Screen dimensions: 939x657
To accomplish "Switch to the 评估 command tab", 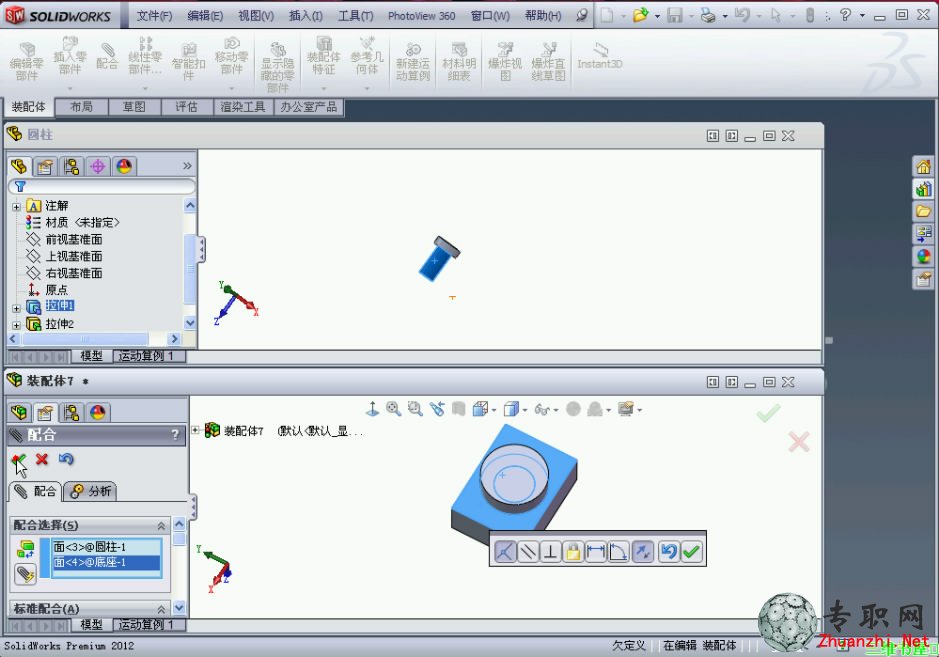I will 187,107.
